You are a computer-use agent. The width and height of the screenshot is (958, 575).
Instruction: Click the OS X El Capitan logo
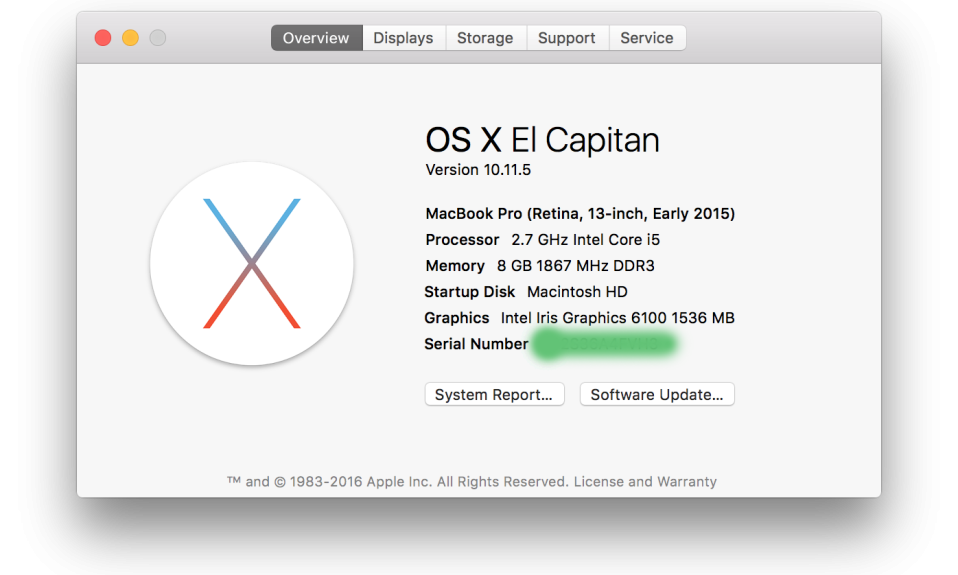coord(252,263)
